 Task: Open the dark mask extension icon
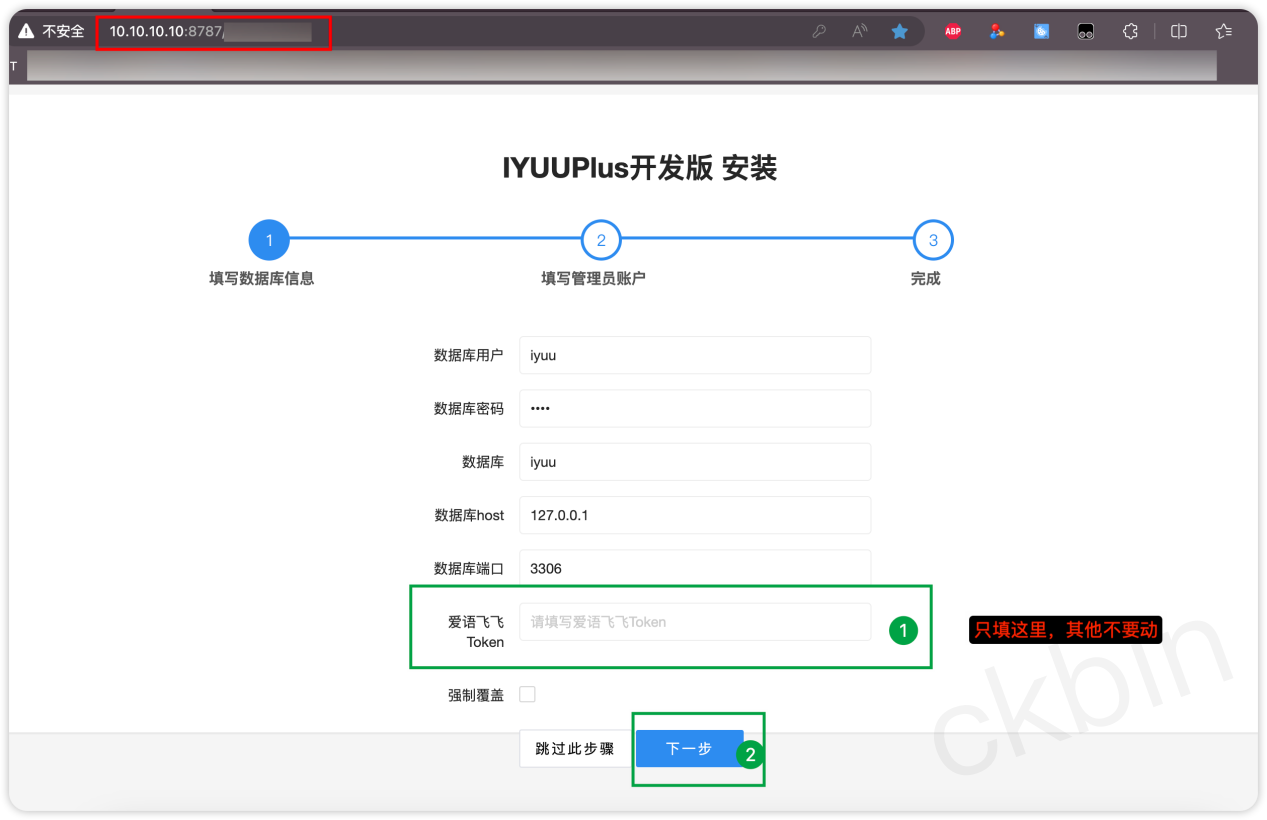point(1085,32)
